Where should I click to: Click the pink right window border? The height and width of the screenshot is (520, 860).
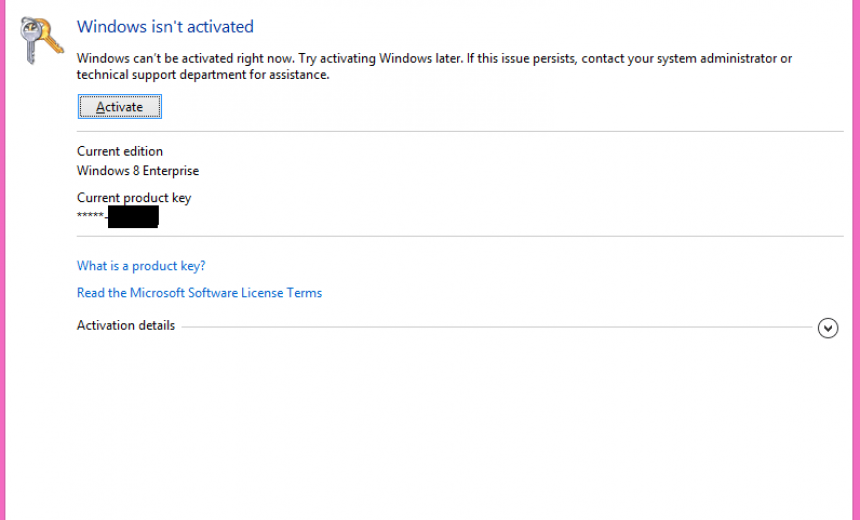pos(857,260)
